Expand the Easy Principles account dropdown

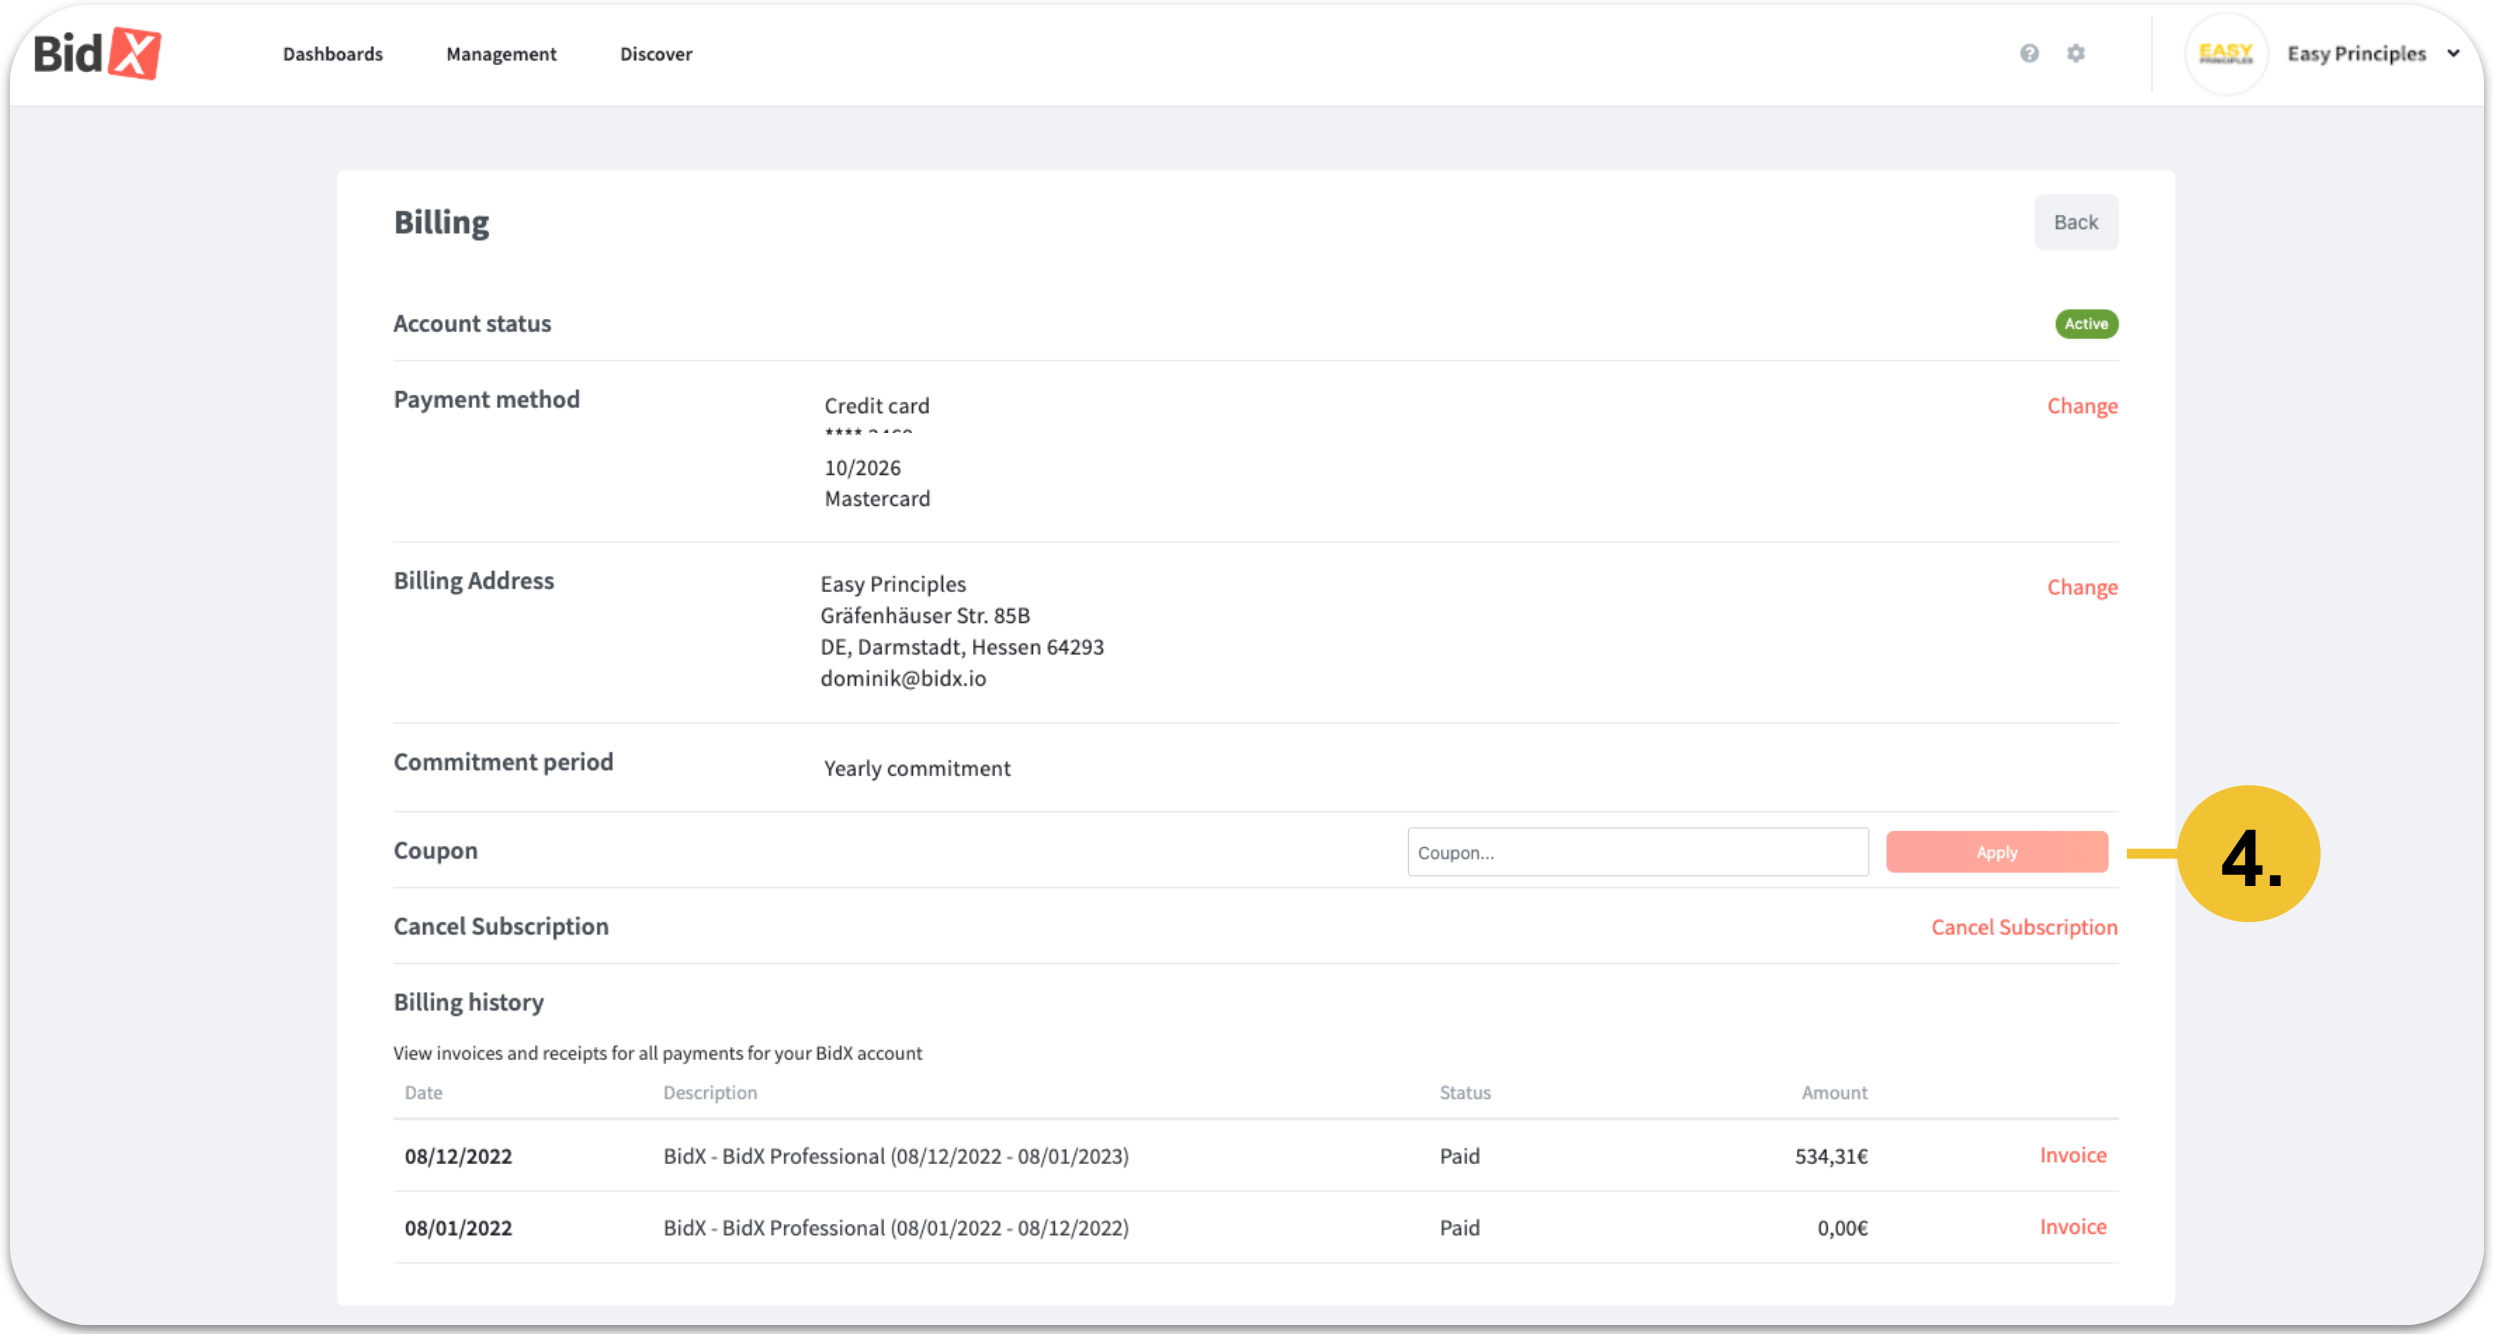[2453, 54]
